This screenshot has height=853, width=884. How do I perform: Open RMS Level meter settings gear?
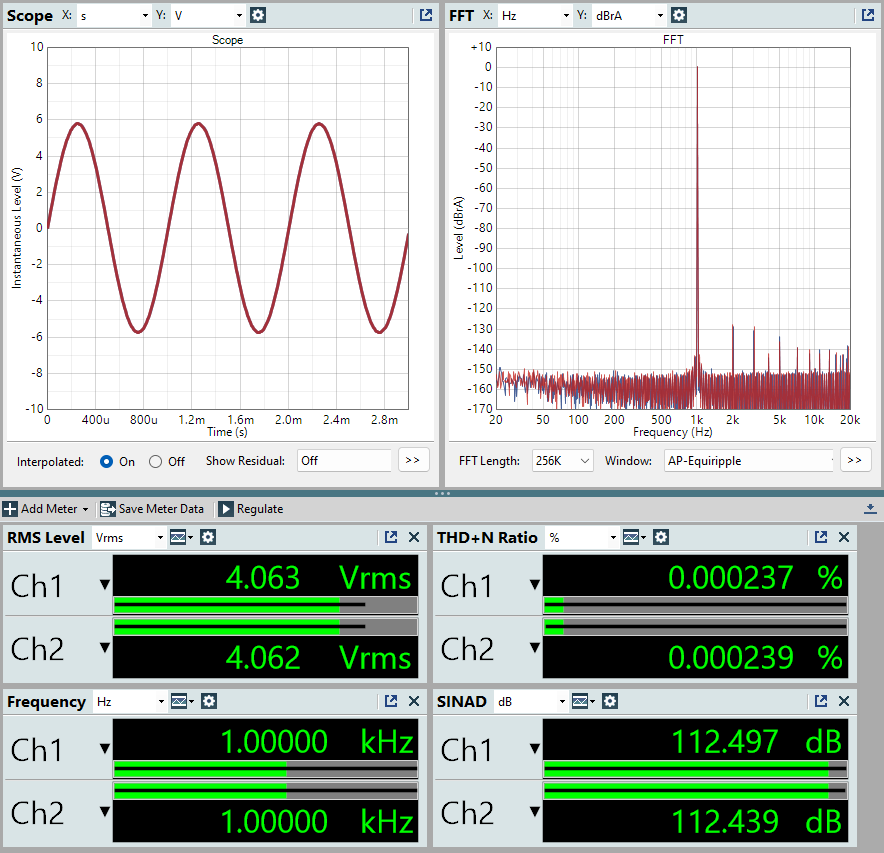point(208,537)
